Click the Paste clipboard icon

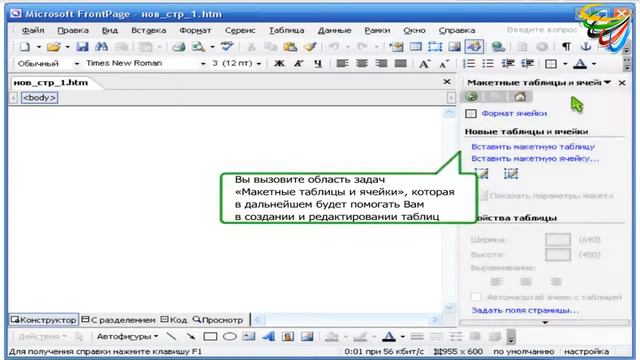tap(290, 47)
